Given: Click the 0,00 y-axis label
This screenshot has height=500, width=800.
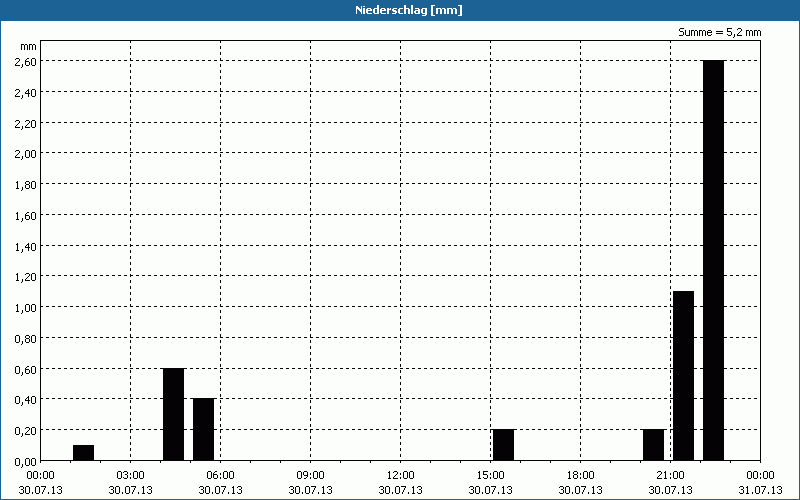Looking at the screenshot, I should (x=26, y=462).
